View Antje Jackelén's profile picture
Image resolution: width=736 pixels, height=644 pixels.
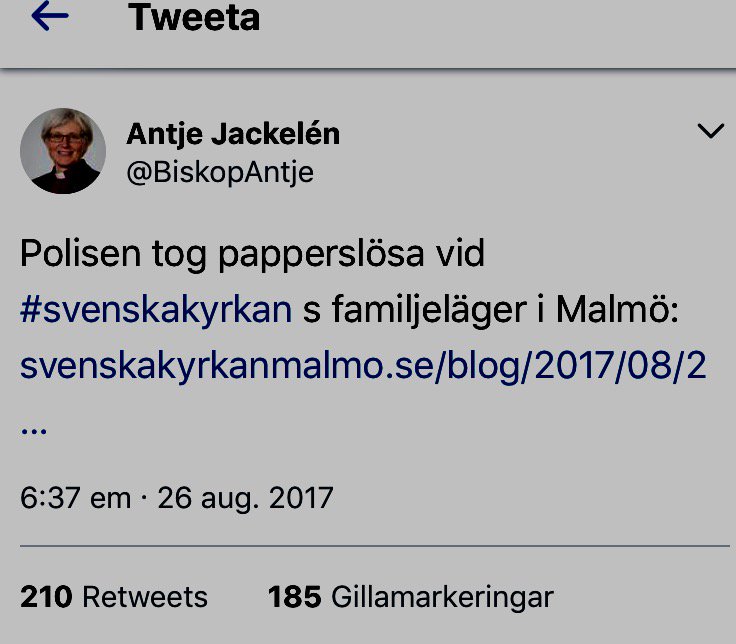pyautogui.click(x=63, y=151)
